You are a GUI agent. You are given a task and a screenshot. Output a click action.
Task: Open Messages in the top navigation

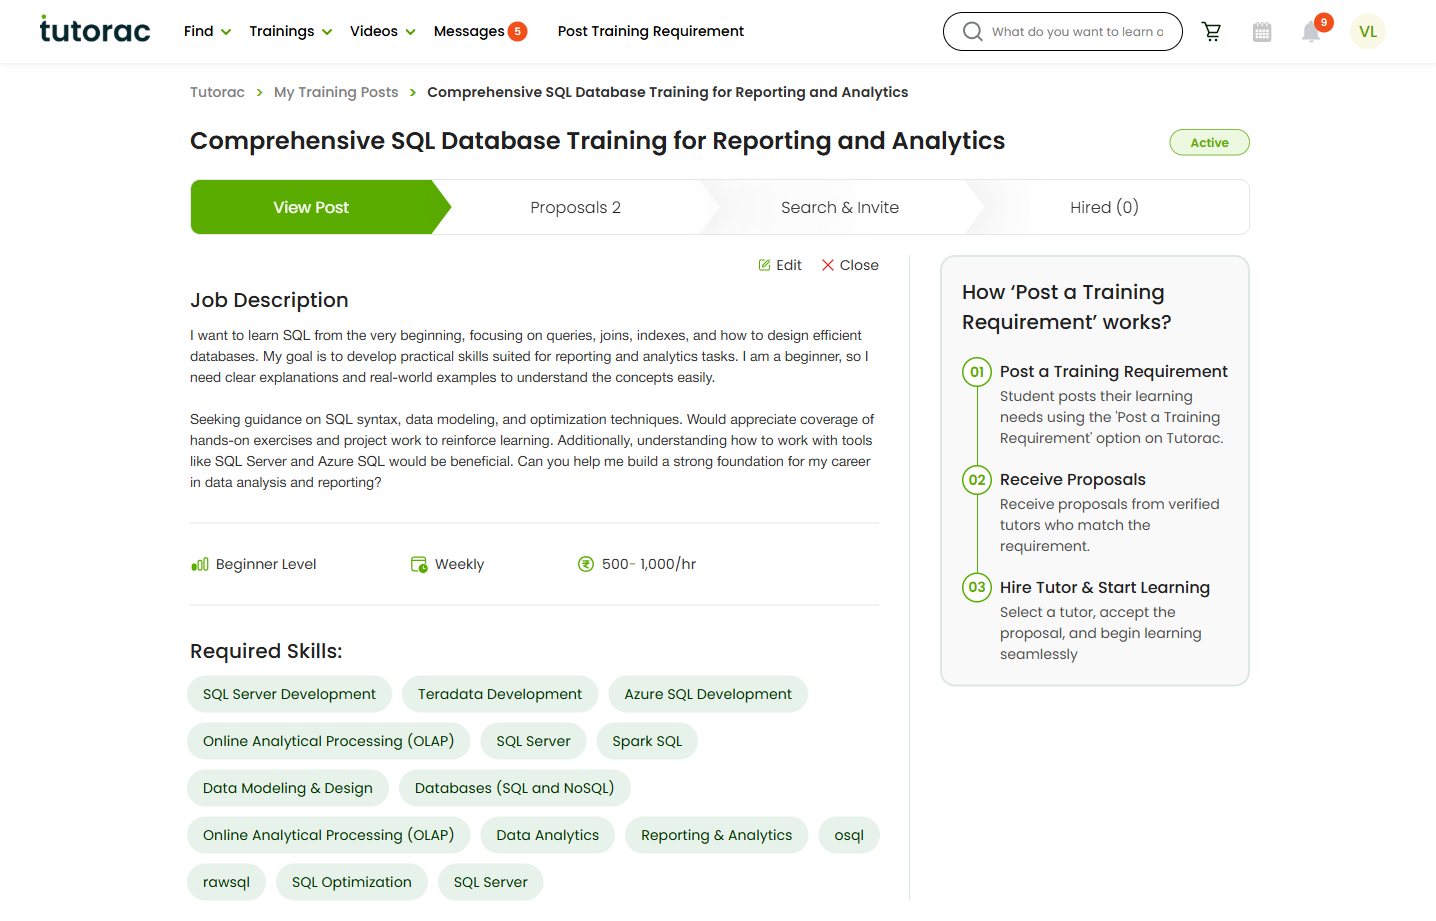click(469, 31)
